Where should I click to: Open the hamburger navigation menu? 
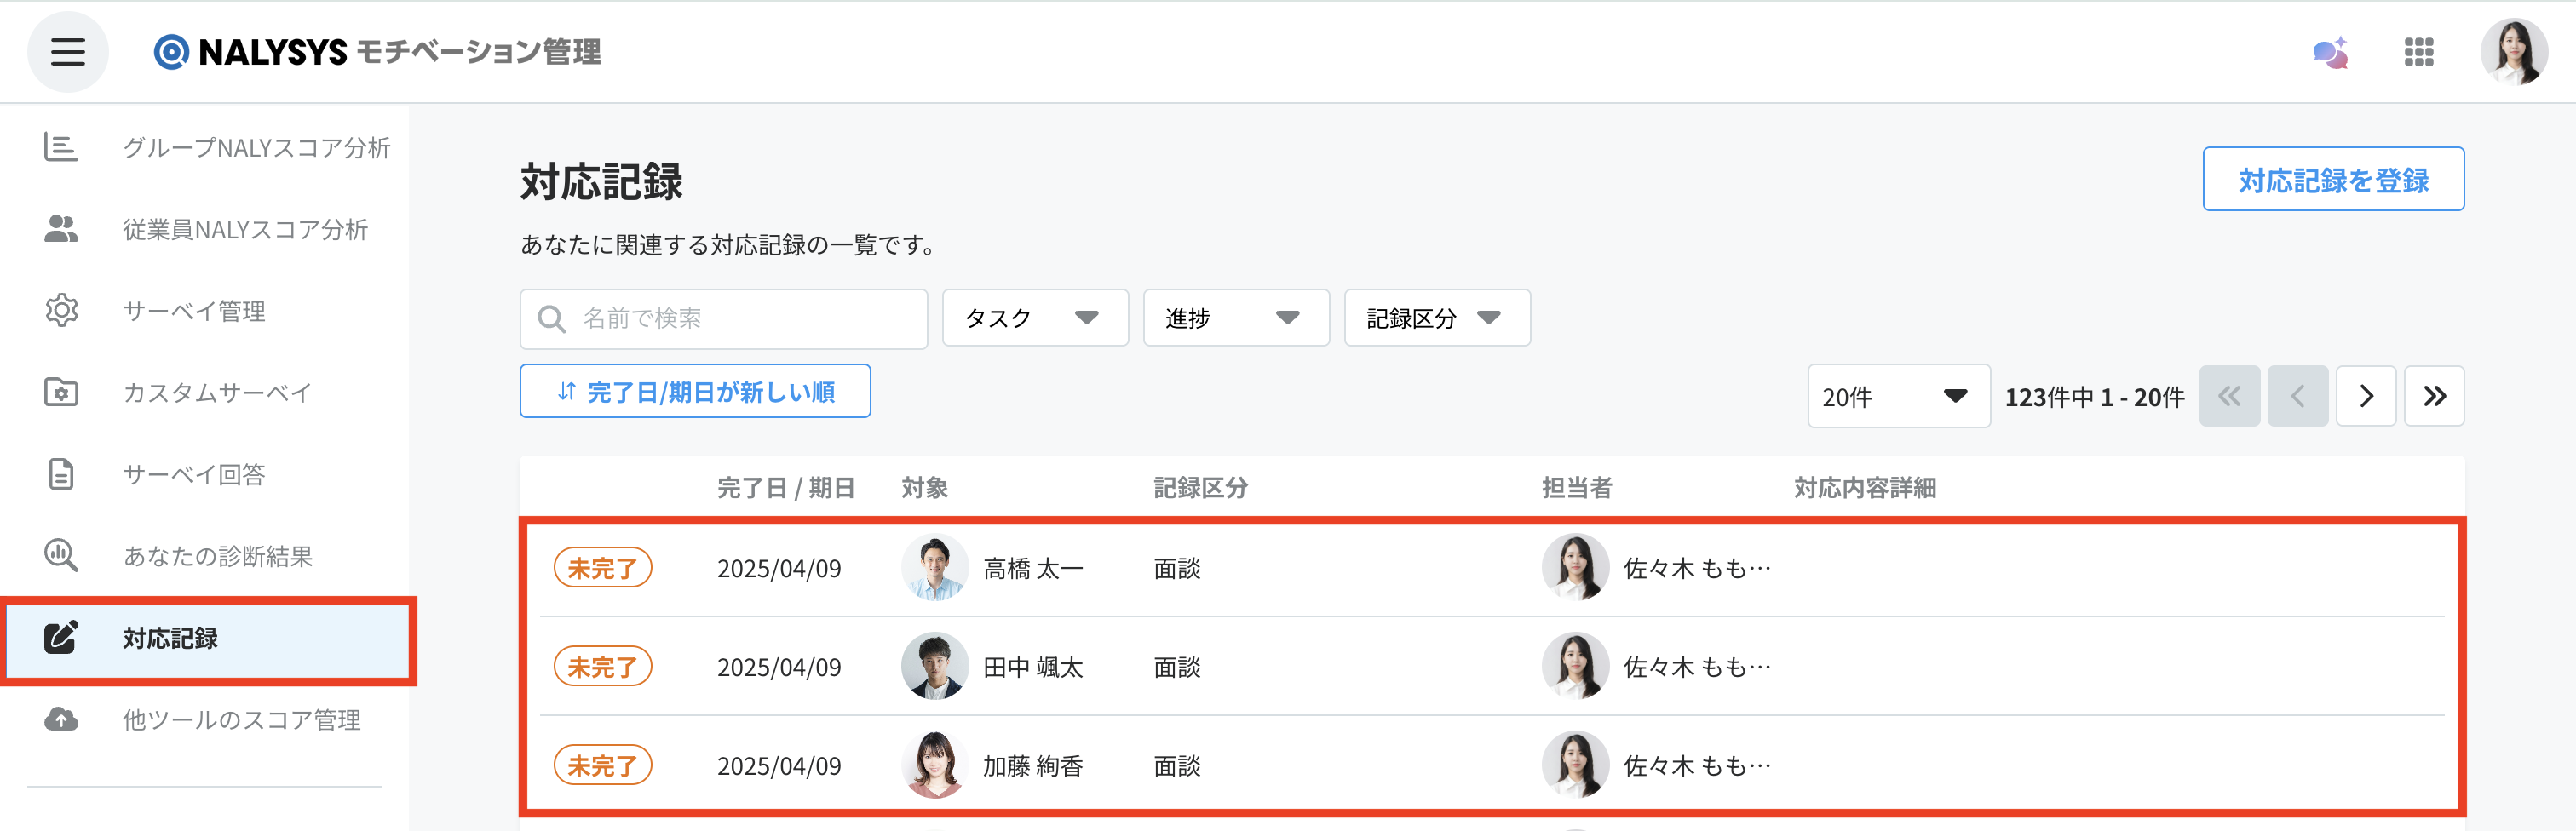click(x=67, y=51)
